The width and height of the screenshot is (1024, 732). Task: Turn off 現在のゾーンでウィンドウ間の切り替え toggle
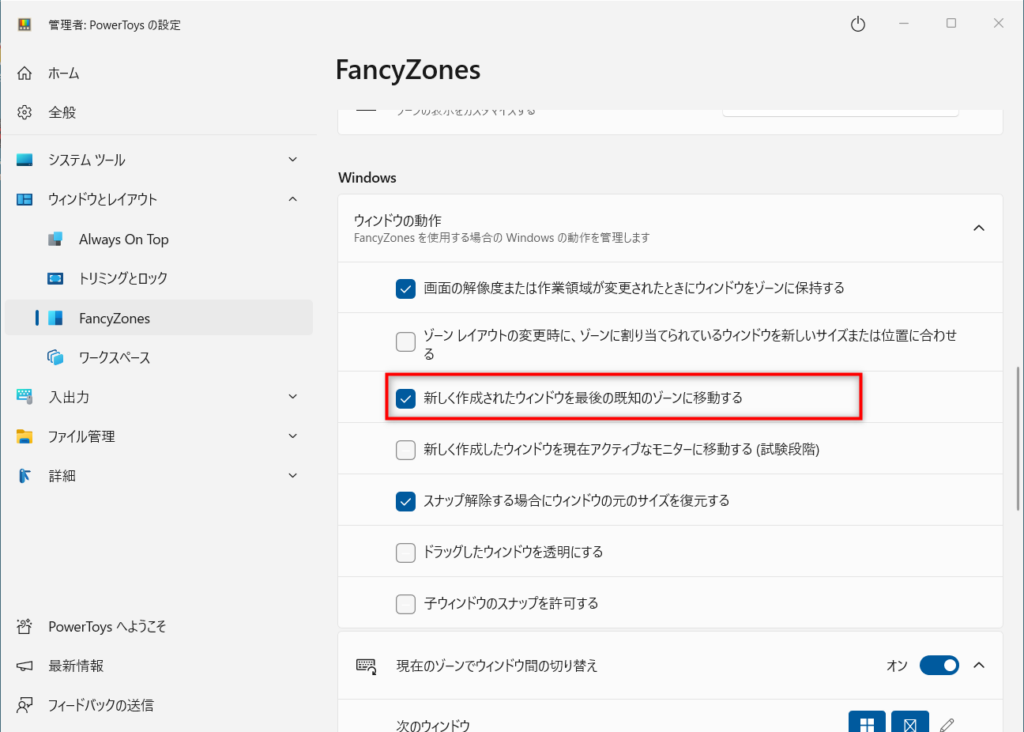[938, 665]
